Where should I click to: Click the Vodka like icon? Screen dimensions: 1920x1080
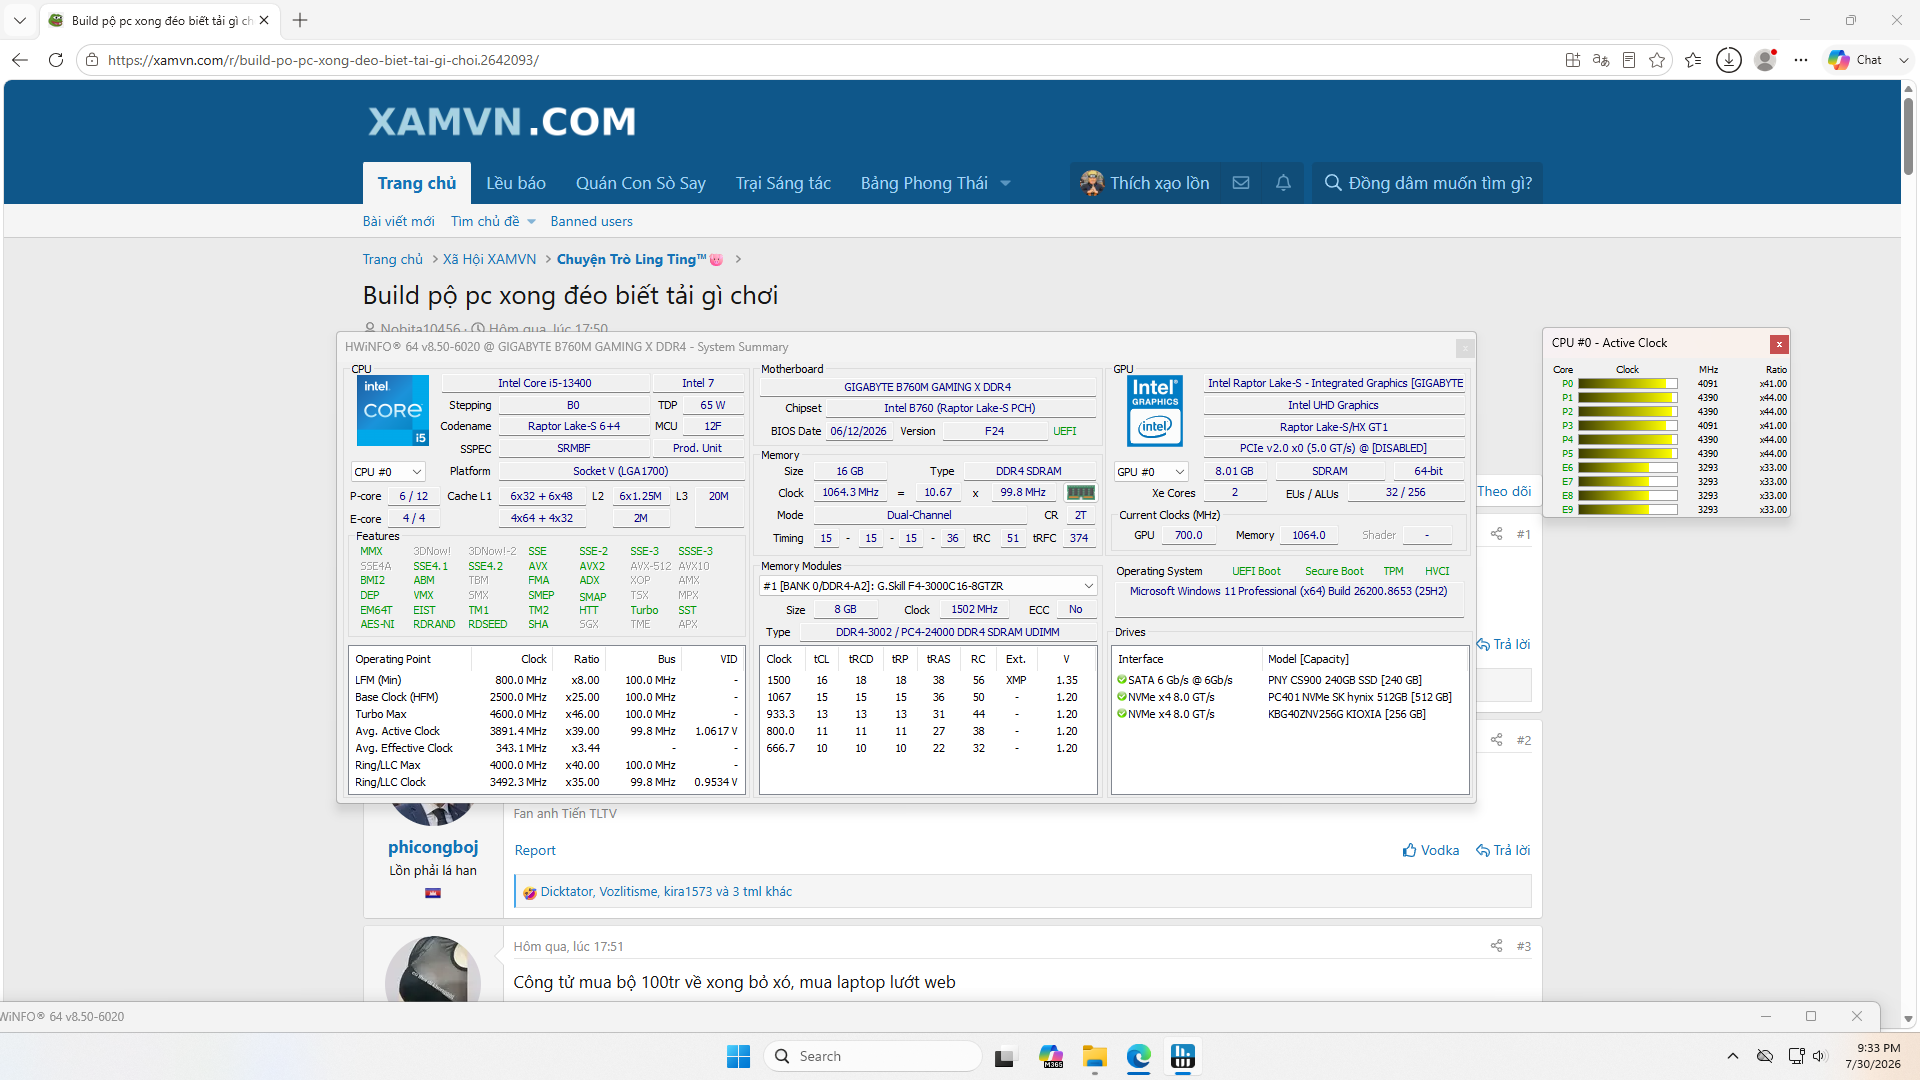pyautogui.click(x=1409, y=850)
